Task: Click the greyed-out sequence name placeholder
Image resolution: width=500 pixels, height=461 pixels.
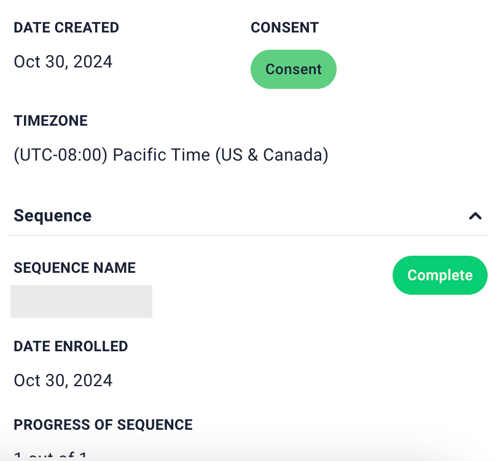Action: [81, 301]
